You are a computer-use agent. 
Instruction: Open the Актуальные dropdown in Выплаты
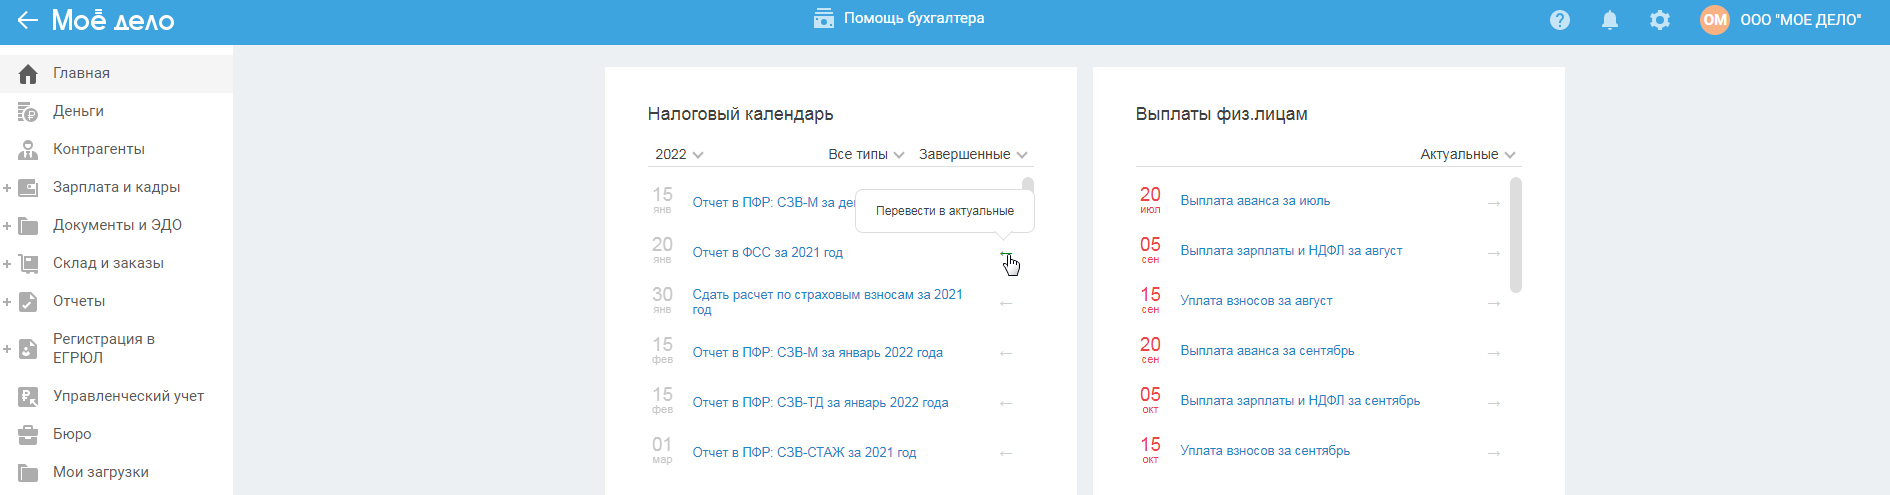click(x=1468, y=154)
